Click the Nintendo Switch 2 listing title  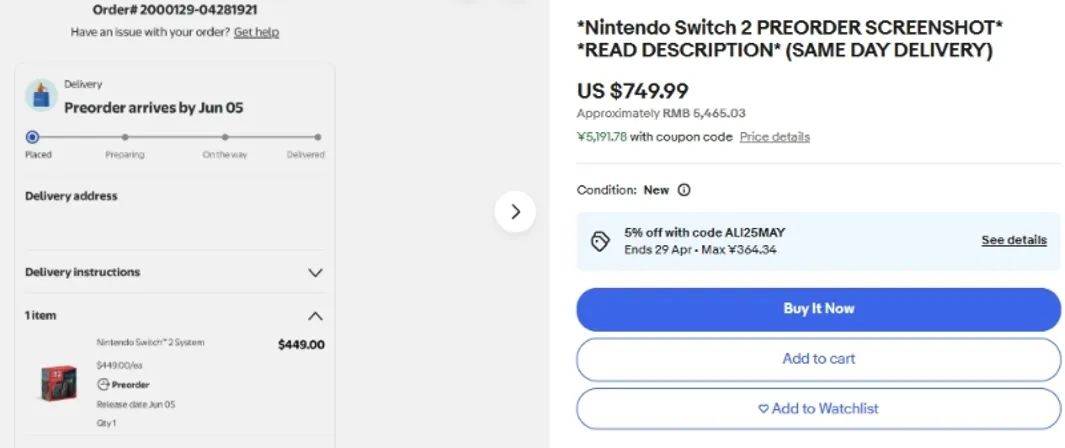click(x=790, y=38)
